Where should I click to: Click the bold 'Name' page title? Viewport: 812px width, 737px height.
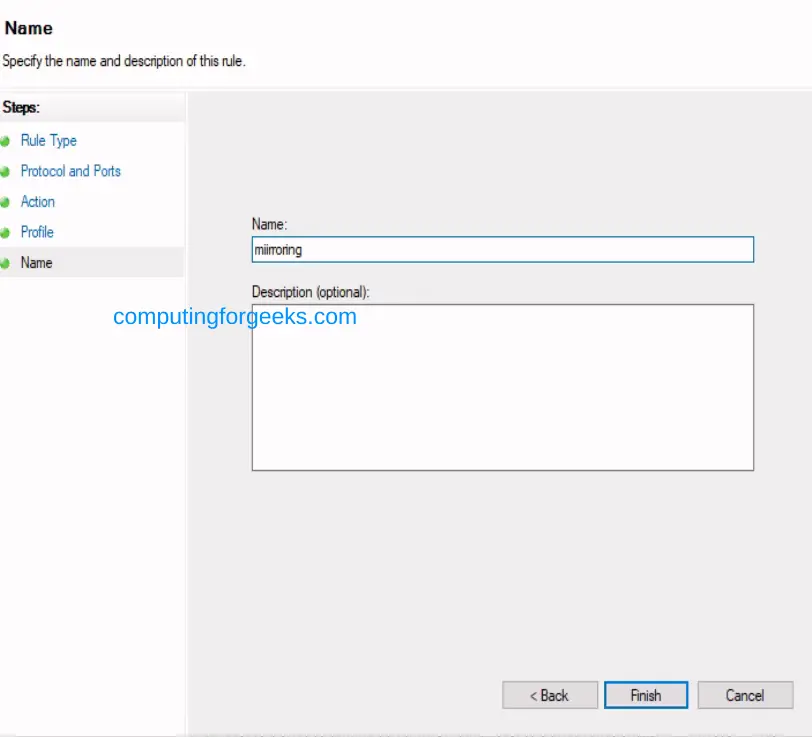[29, 28]
